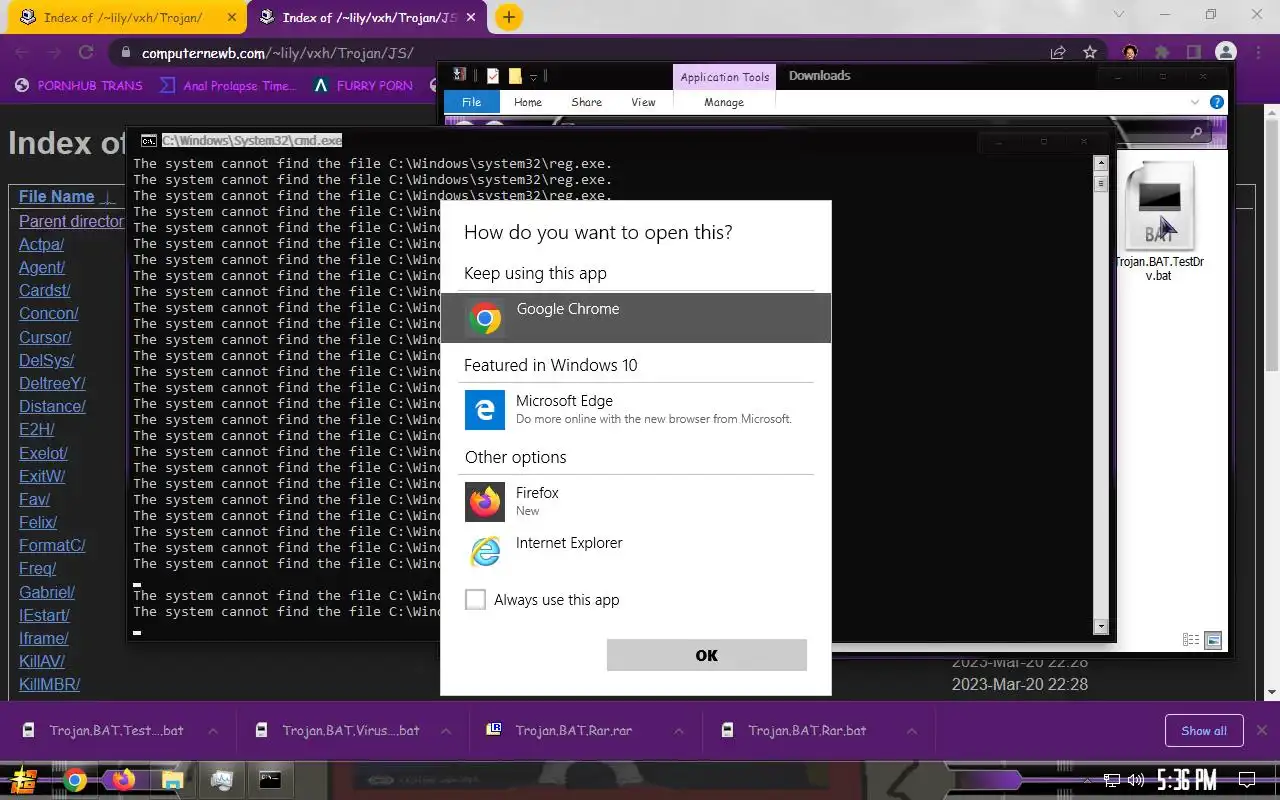Open the Parent directory link
The height and width of the screenshot is (800, 1280).
tap(71, 221)
